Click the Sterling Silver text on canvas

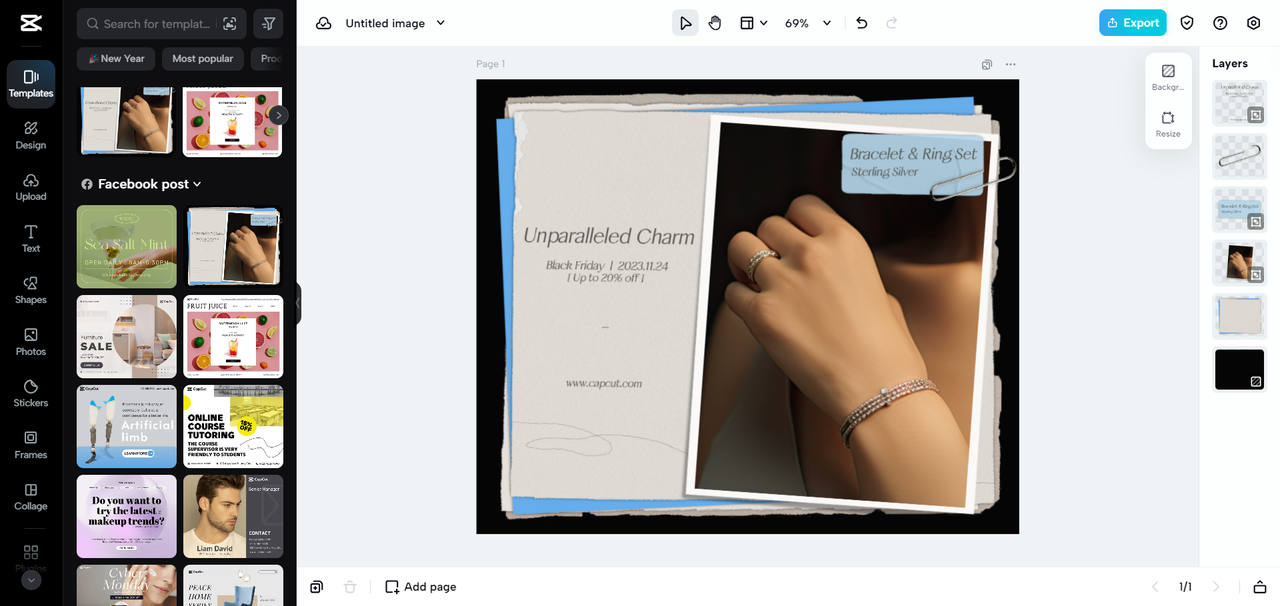click(884, 172)
